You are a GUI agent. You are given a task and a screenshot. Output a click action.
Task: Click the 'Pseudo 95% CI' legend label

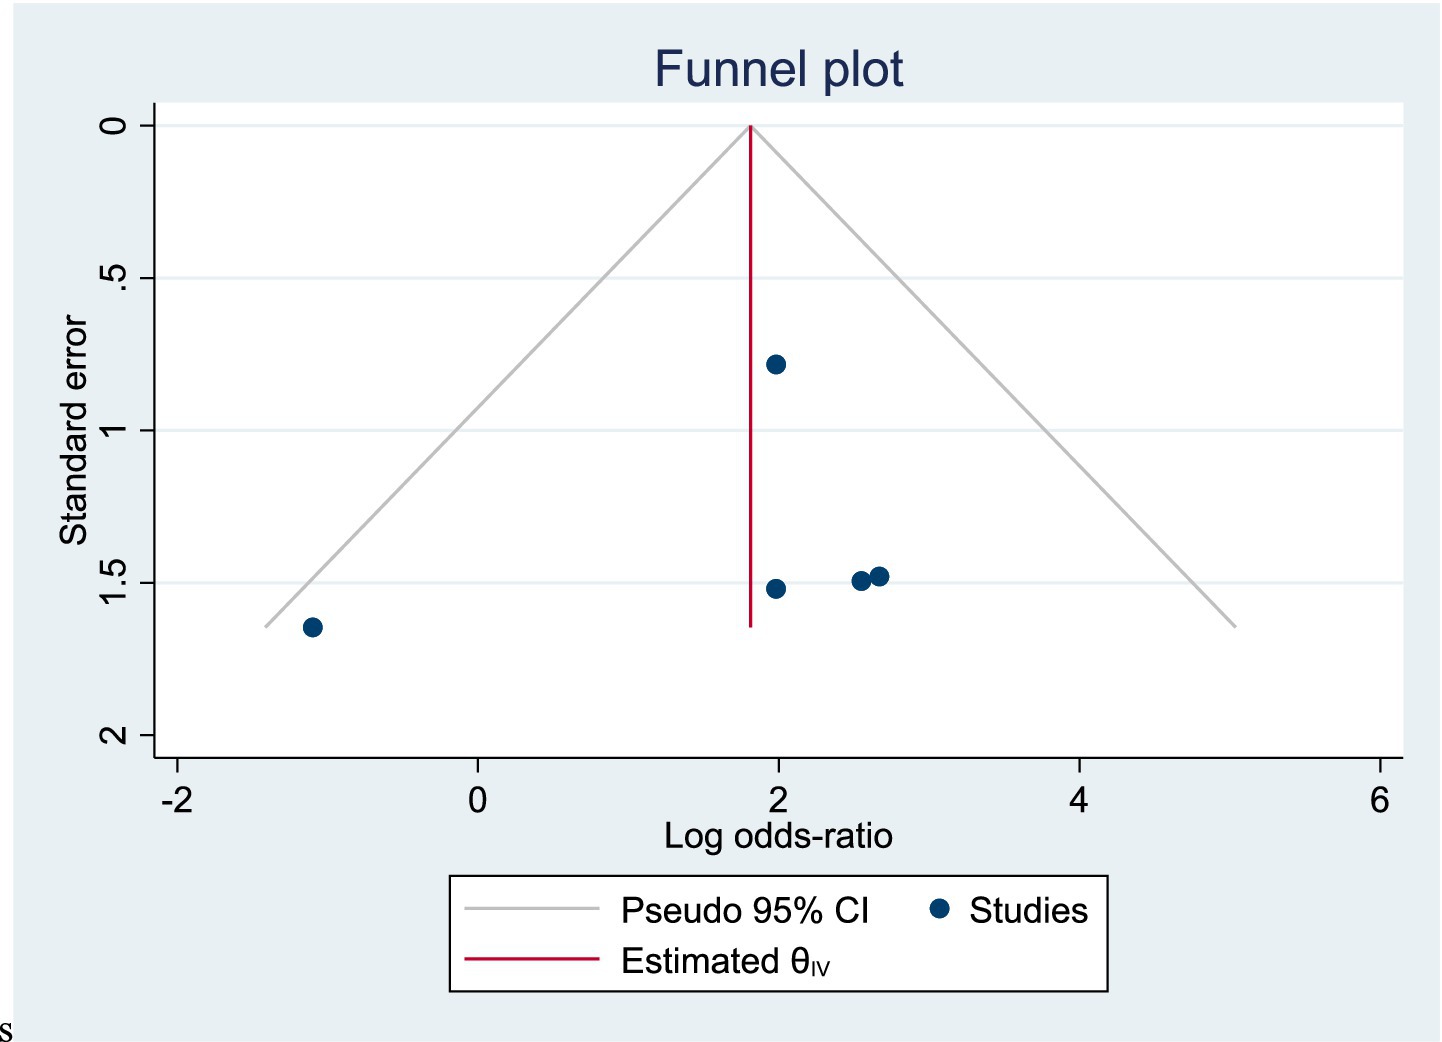[x=745, y=910]
